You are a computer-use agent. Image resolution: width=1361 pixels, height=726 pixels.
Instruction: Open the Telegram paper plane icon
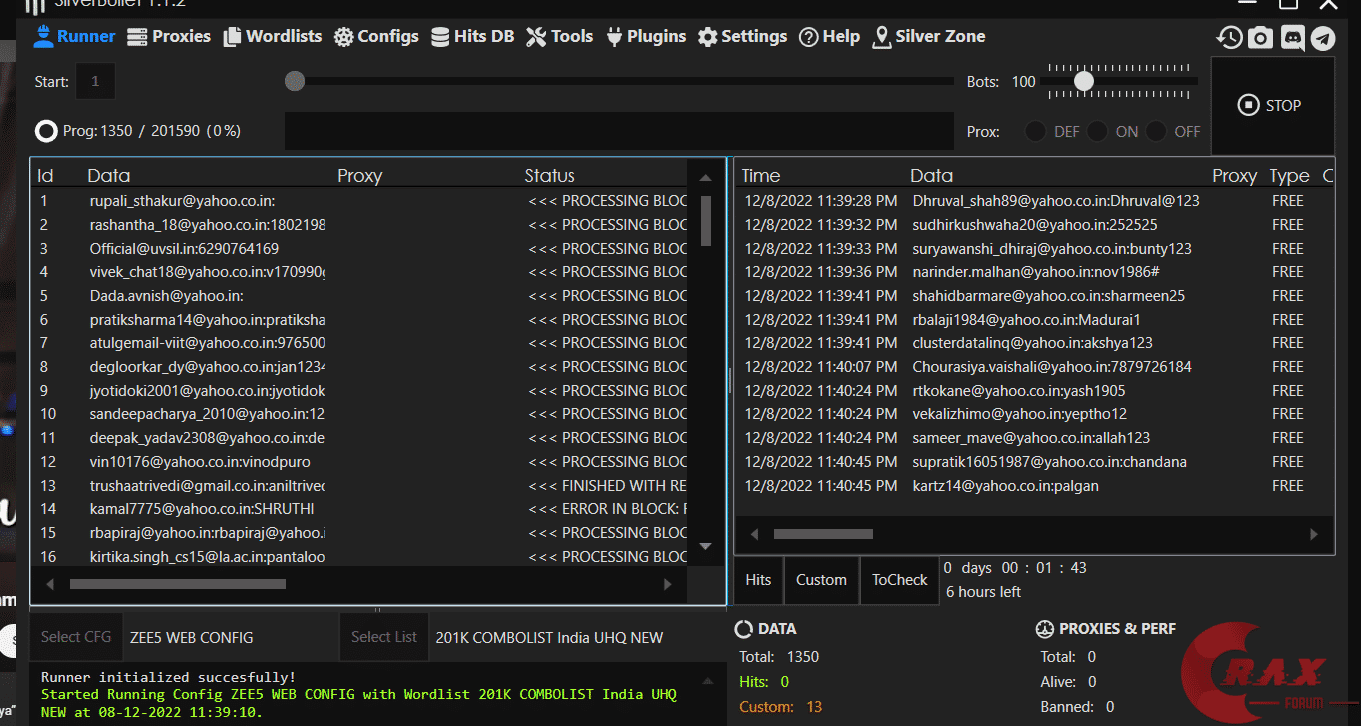click(1323, 38)
